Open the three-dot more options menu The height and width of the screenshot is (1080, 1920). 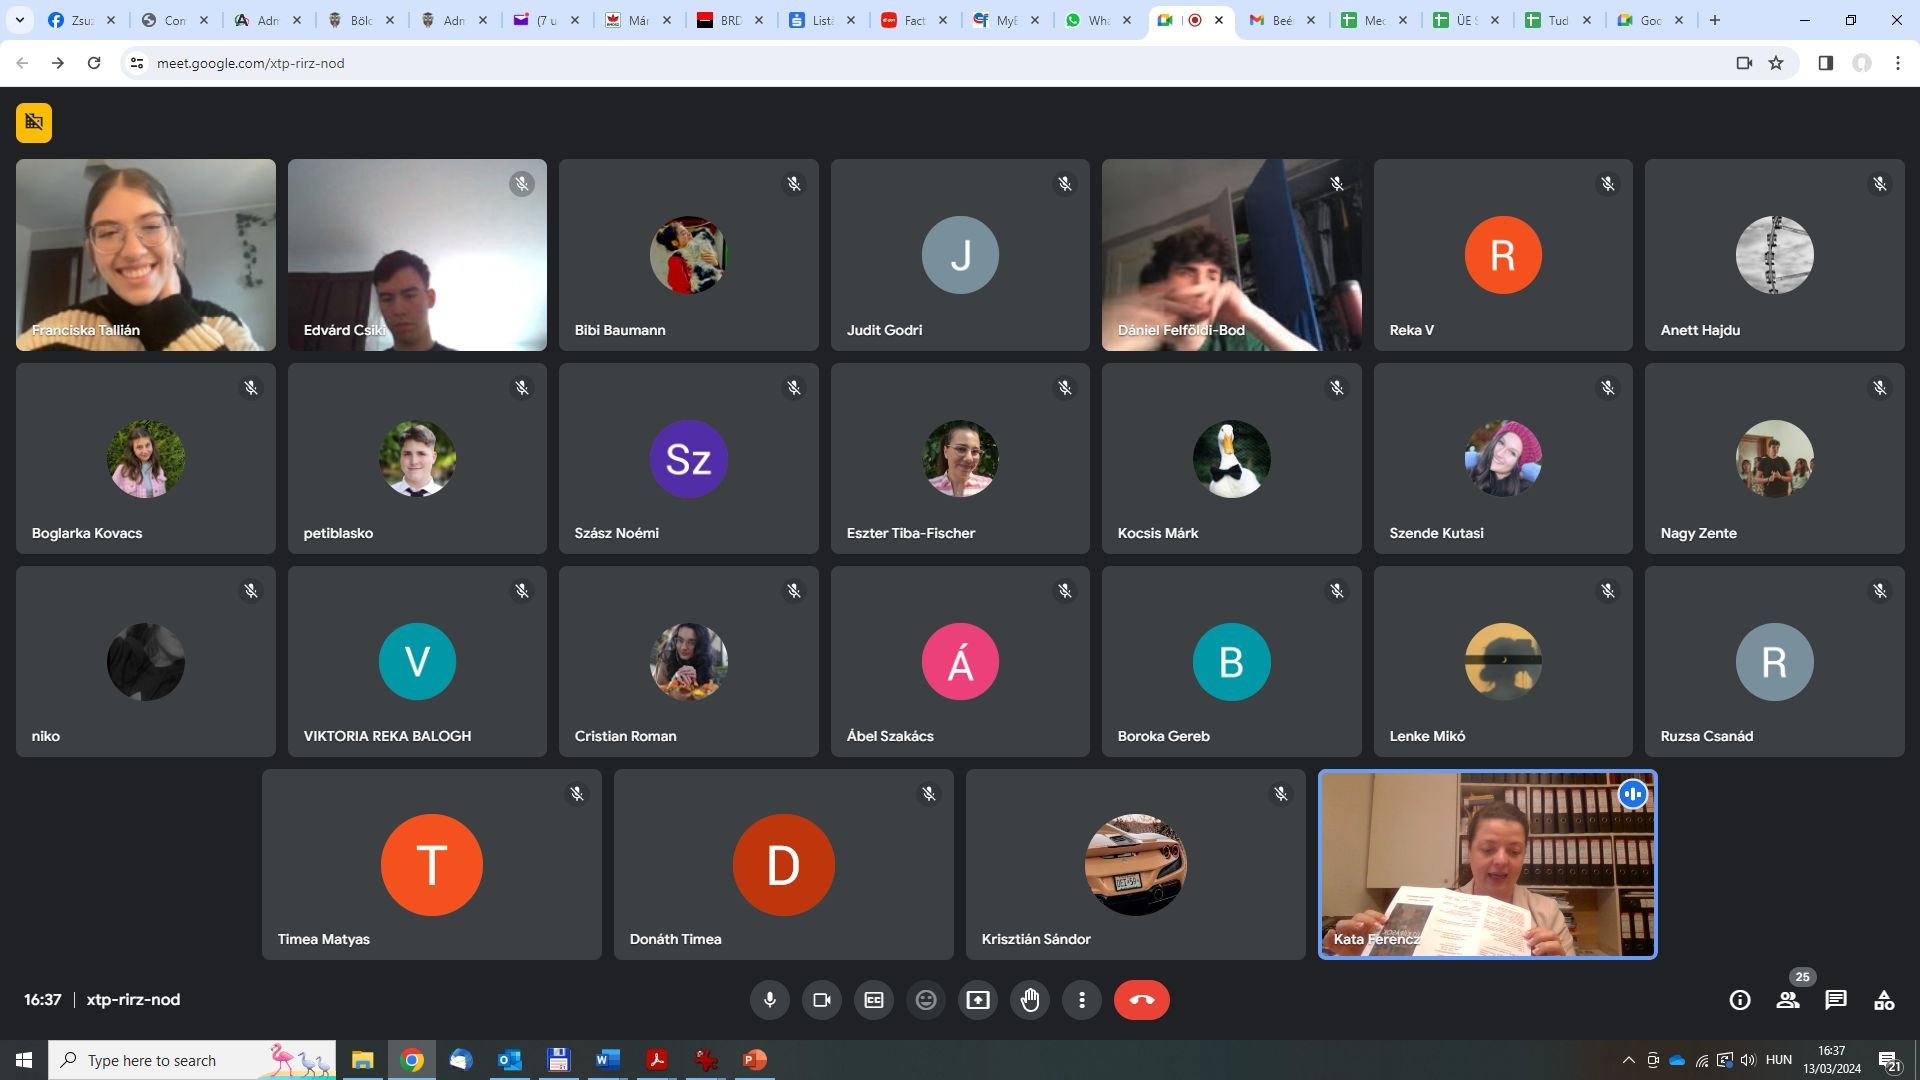1082,1000
